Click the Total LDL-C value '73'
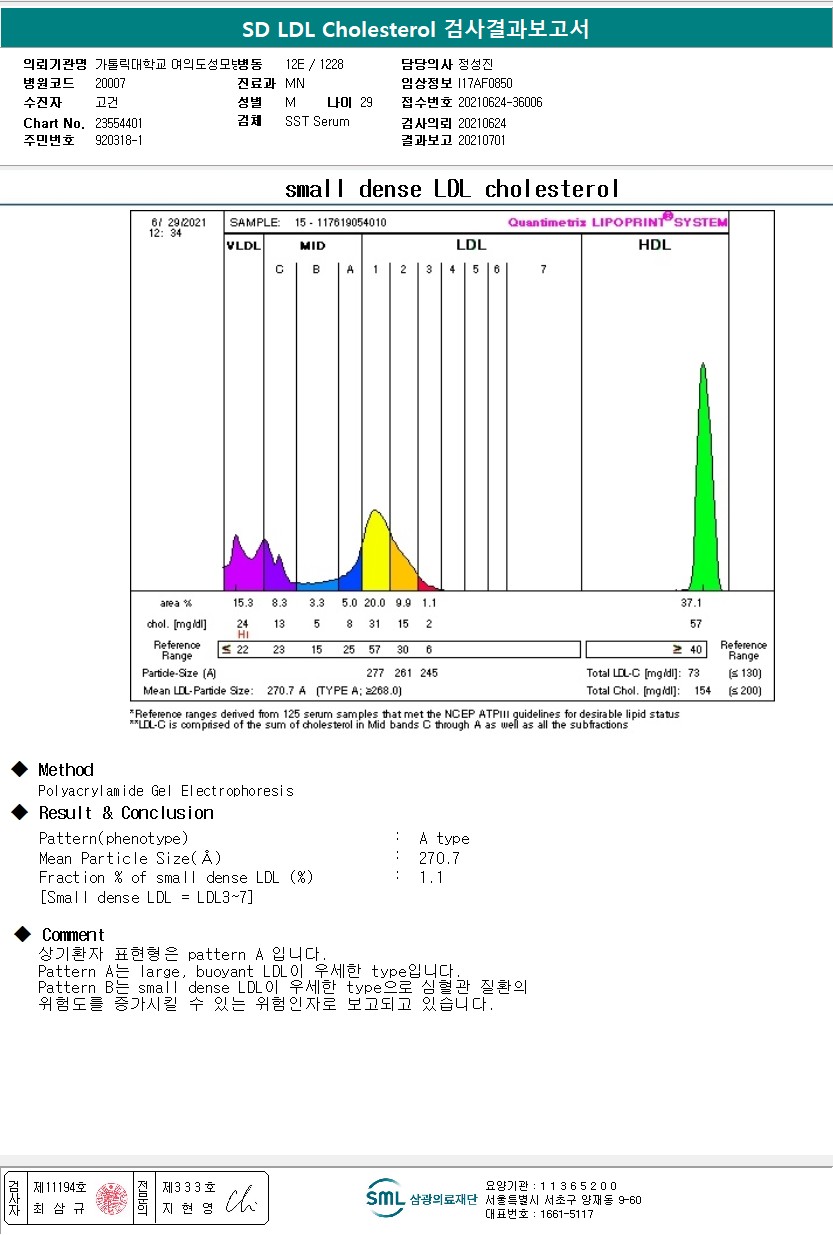833x1235 pixels. pyautogui.click(x=694, y=673)
